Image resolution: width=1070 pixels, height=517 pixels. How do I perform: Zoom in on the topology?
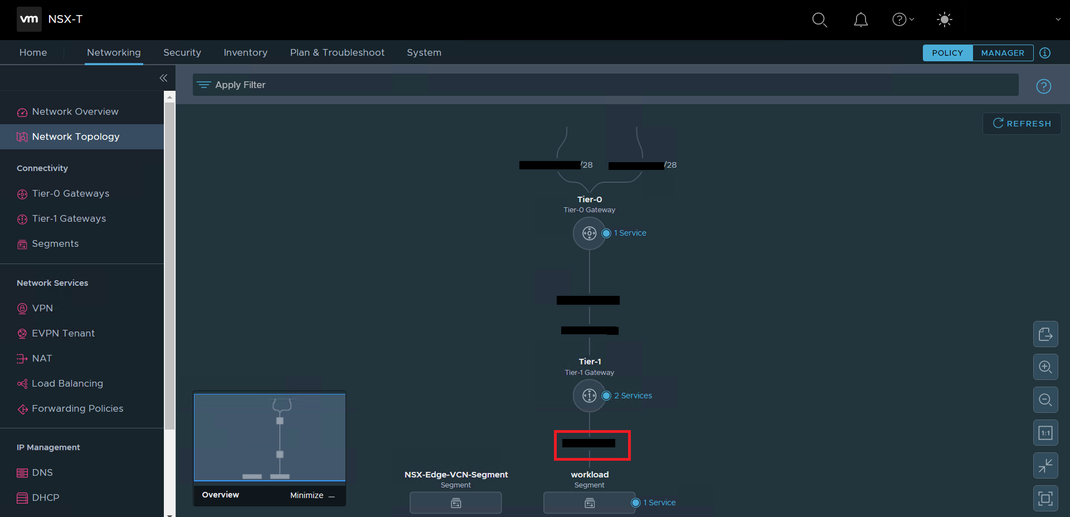pos(1045,367)
